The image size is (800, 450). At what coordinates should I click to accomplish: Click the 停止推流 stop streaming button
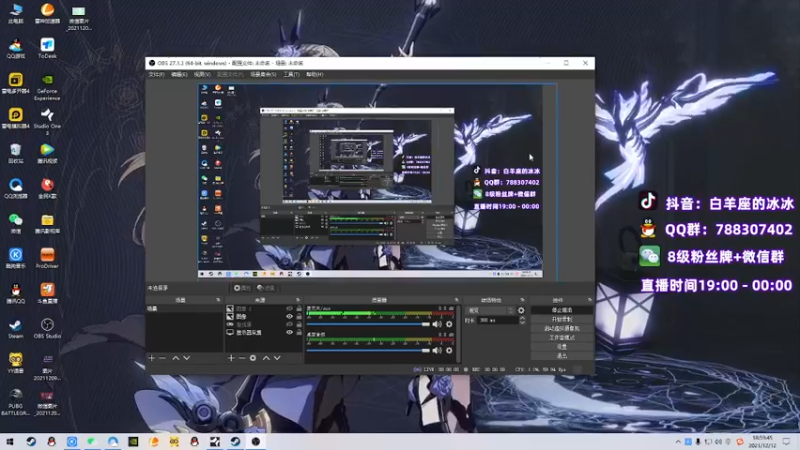562,310
